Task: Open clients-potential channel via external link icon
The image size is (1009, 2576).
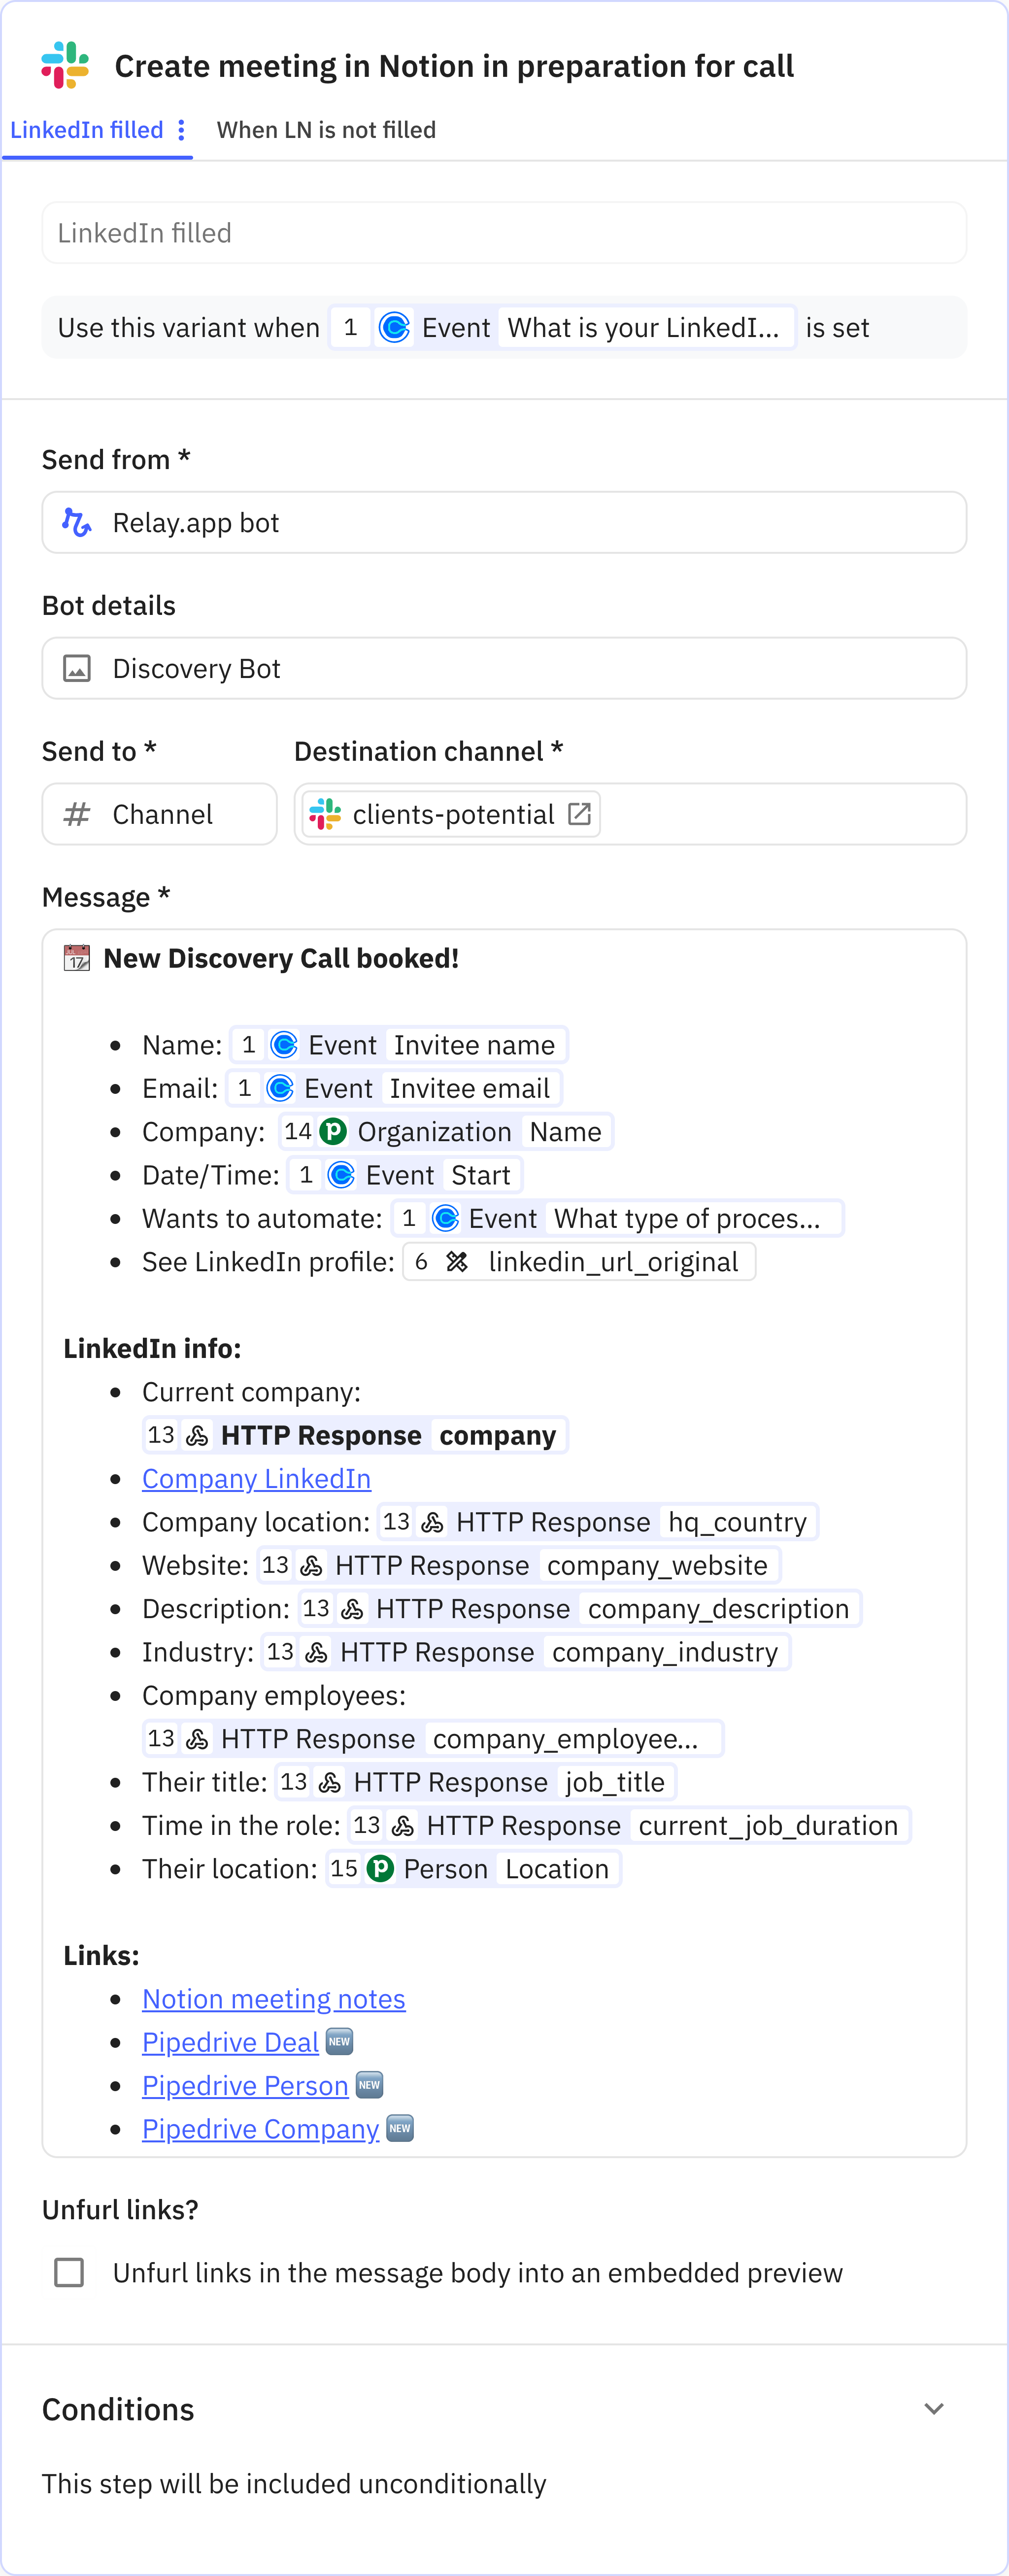Action: pyautogui.click(x=579, y=814)
